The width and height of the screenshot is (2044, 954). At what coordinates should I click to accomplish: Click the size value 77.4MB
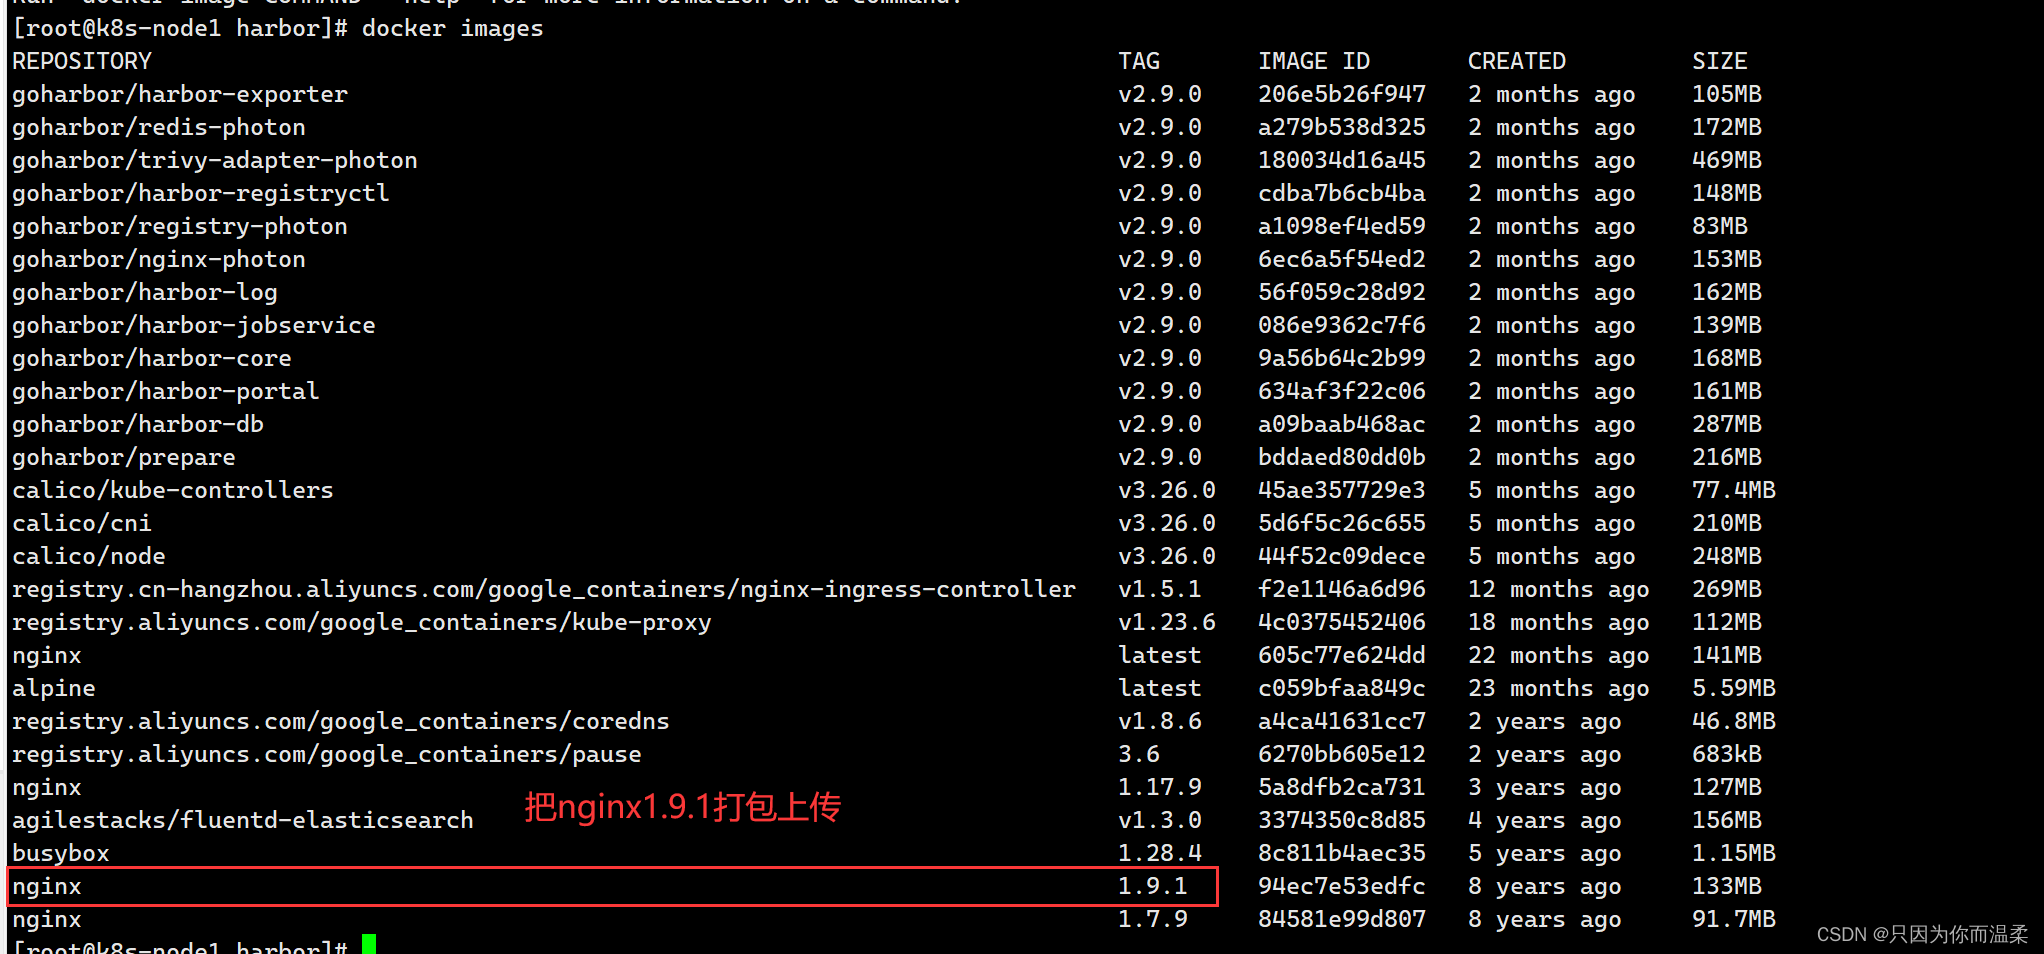[x=1734, y=491]
